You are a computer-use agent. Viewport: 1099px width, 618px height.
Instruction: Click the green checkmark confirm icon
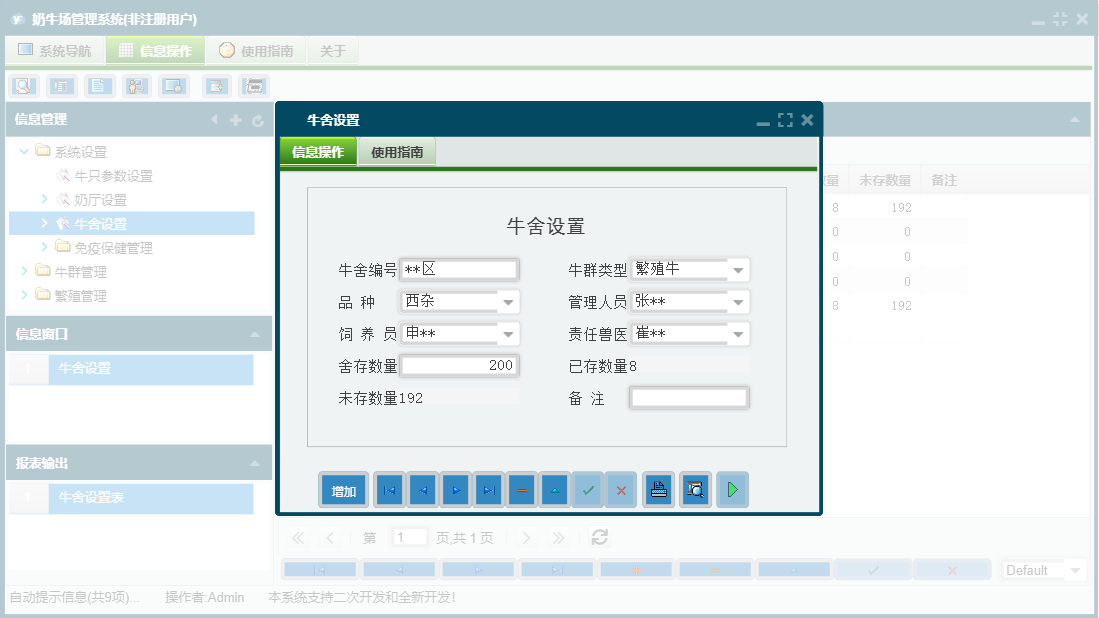[588, 489]
